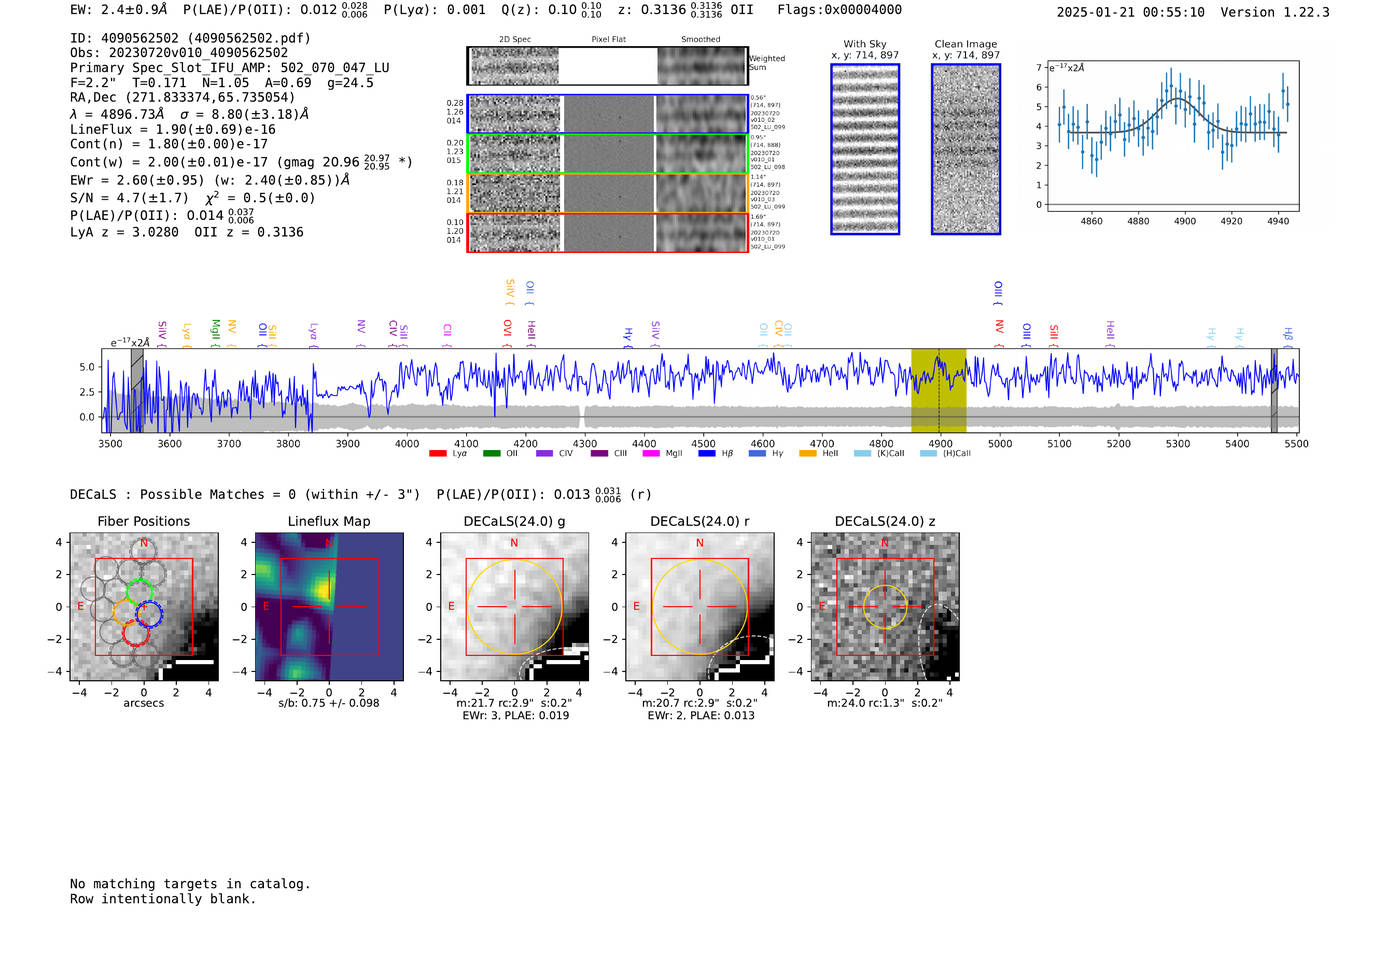Open the Fiber Positions thumbnail
1400x953 pixels.
click(143, 607)
